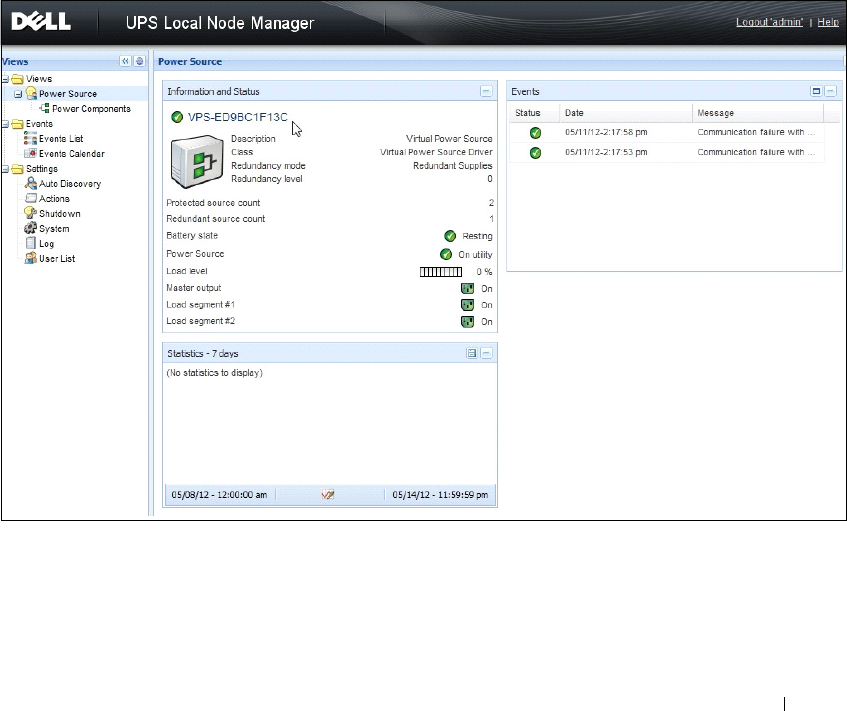Select Power Components tree node

90,109
